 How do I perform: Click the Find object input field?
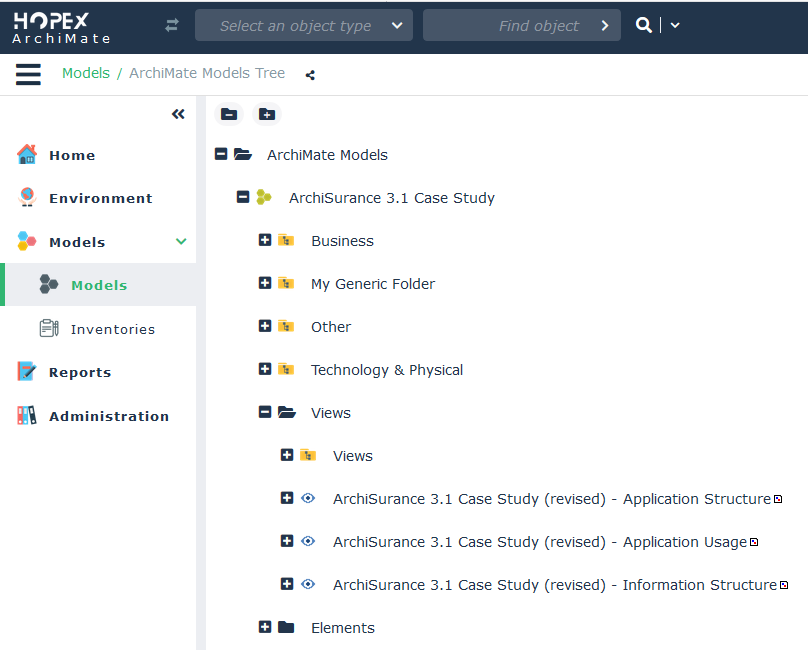point(510,26)
